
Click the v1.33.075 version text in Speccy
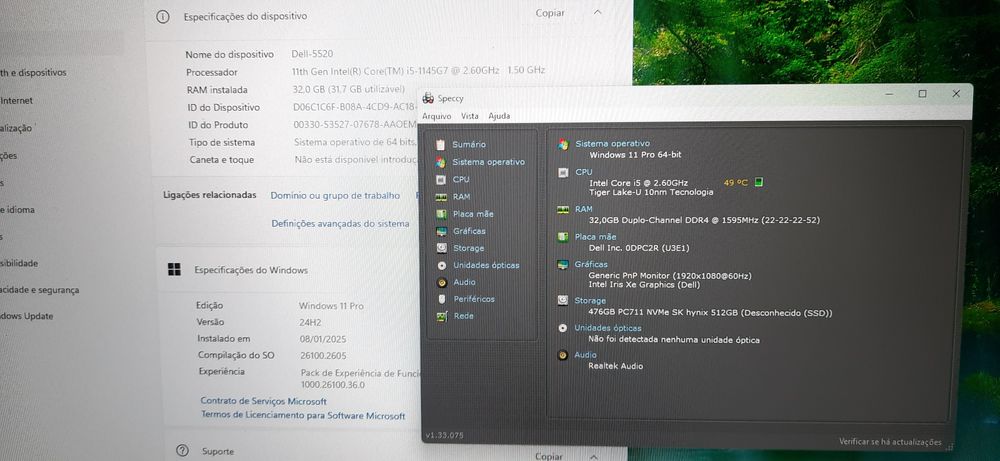click(445, 435)
